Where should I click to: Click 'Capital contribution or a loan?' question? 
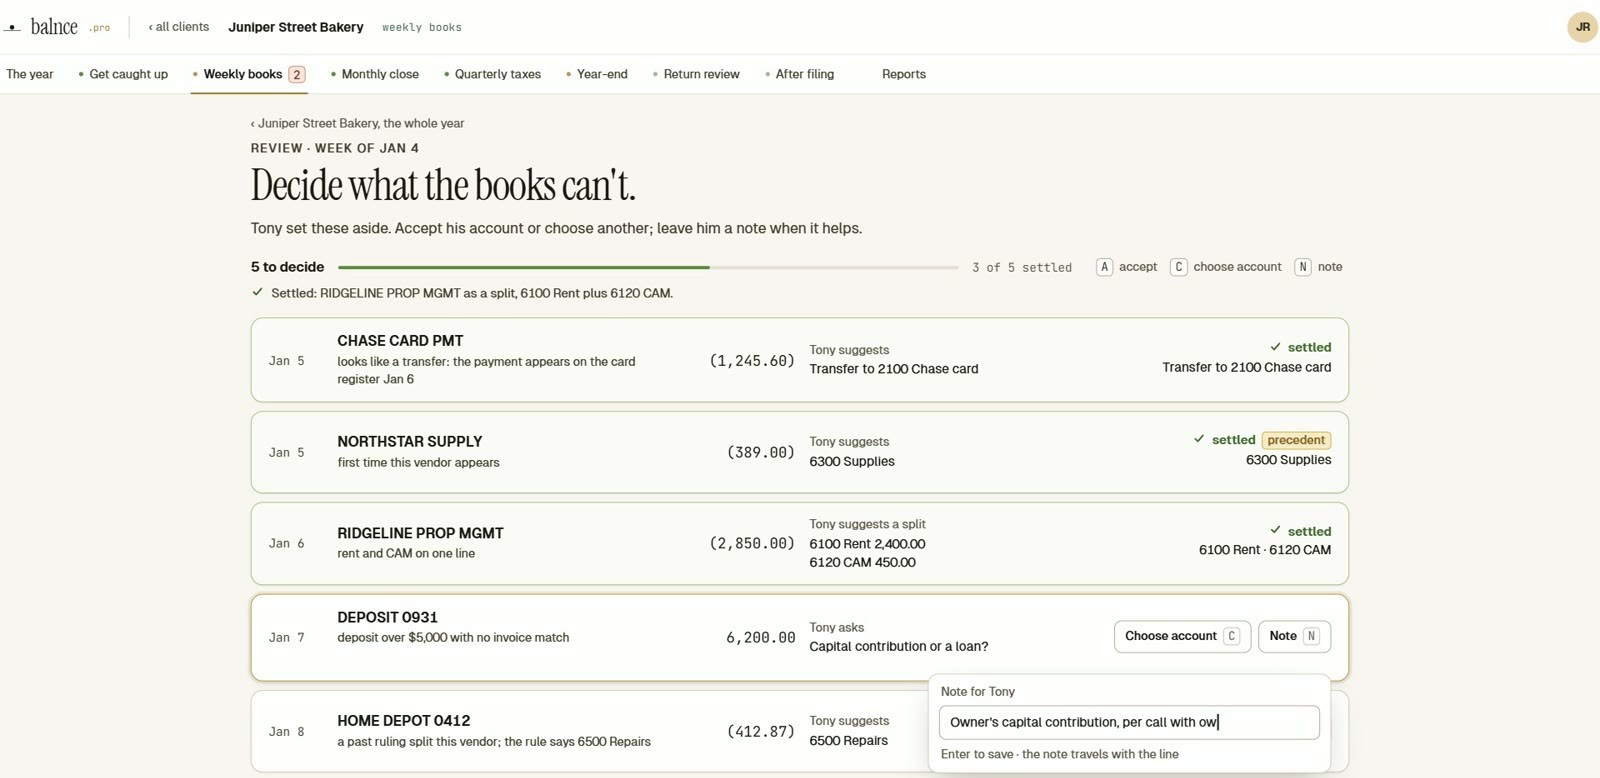click(x=899, y=646)
